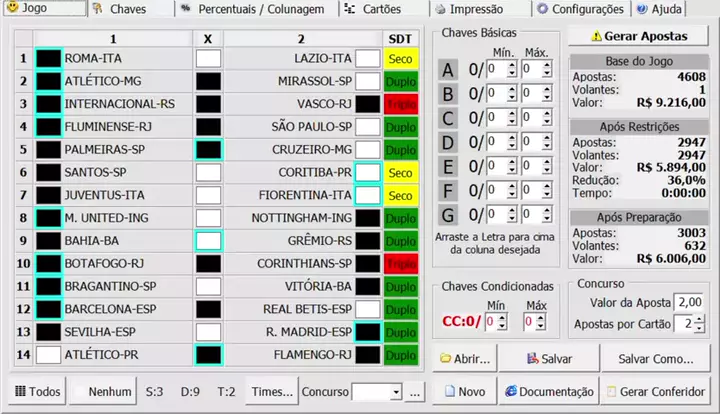Select key letter B in Chaves Básicas
This screenshot has height=414, width=720.
[448, 94]
